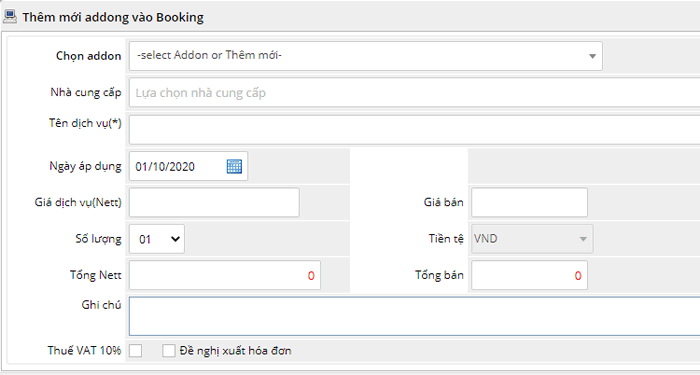Click the Thêm mới addong vào Booking title
Image resolution: width=700 pixels, height=375 pixels.
[113, 17]
